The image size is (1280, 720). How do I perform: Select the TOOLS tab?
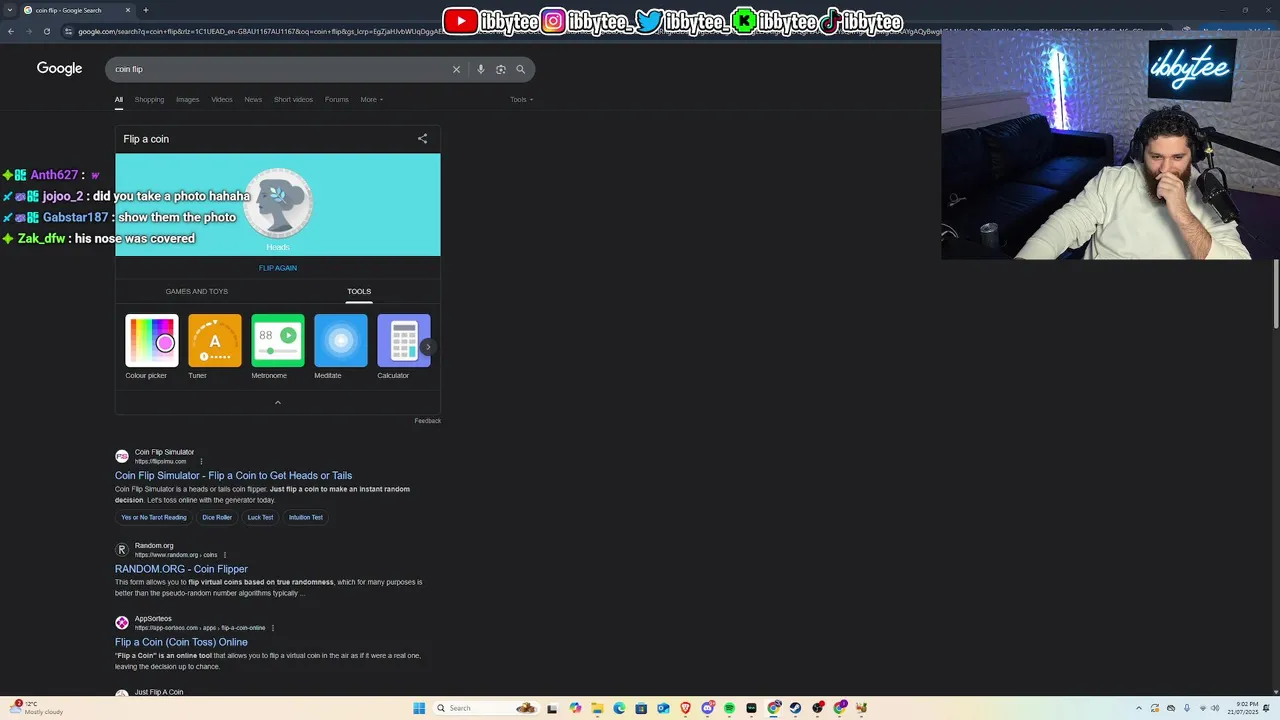pyautogui.click(x=359, y=291)
